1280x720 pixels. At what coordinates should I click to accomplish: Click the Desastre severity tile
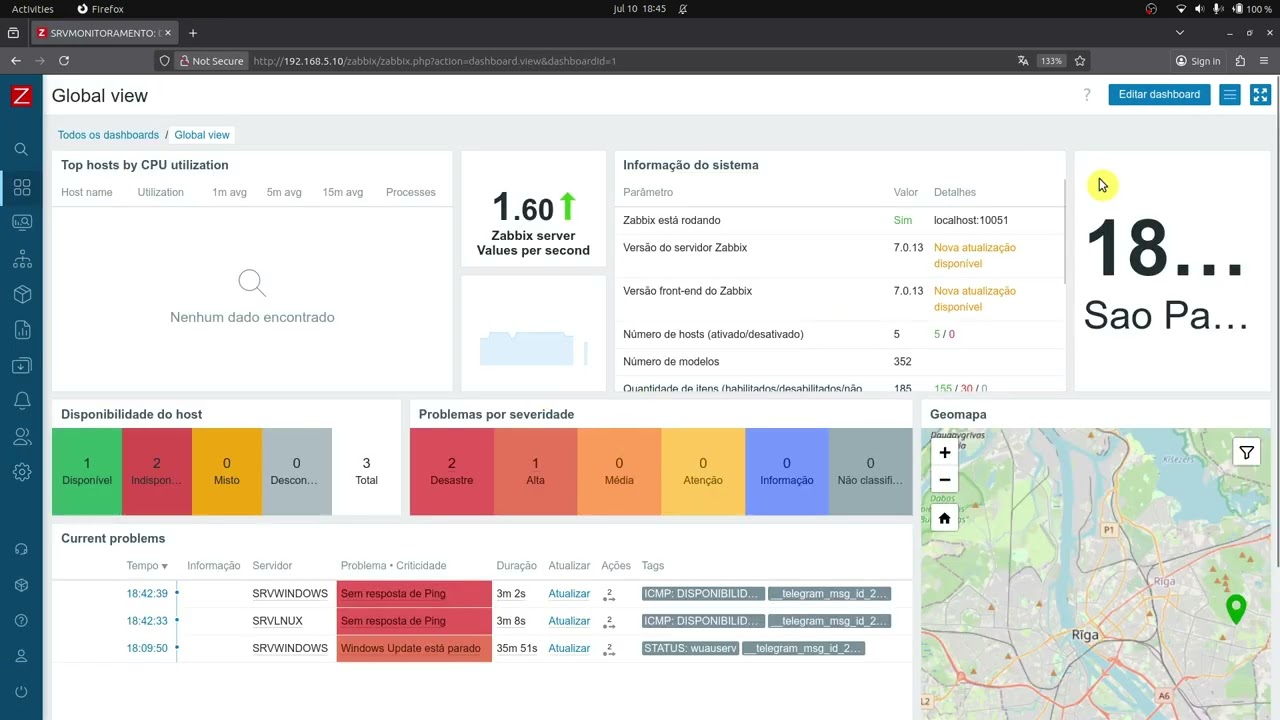coord(452,472)
